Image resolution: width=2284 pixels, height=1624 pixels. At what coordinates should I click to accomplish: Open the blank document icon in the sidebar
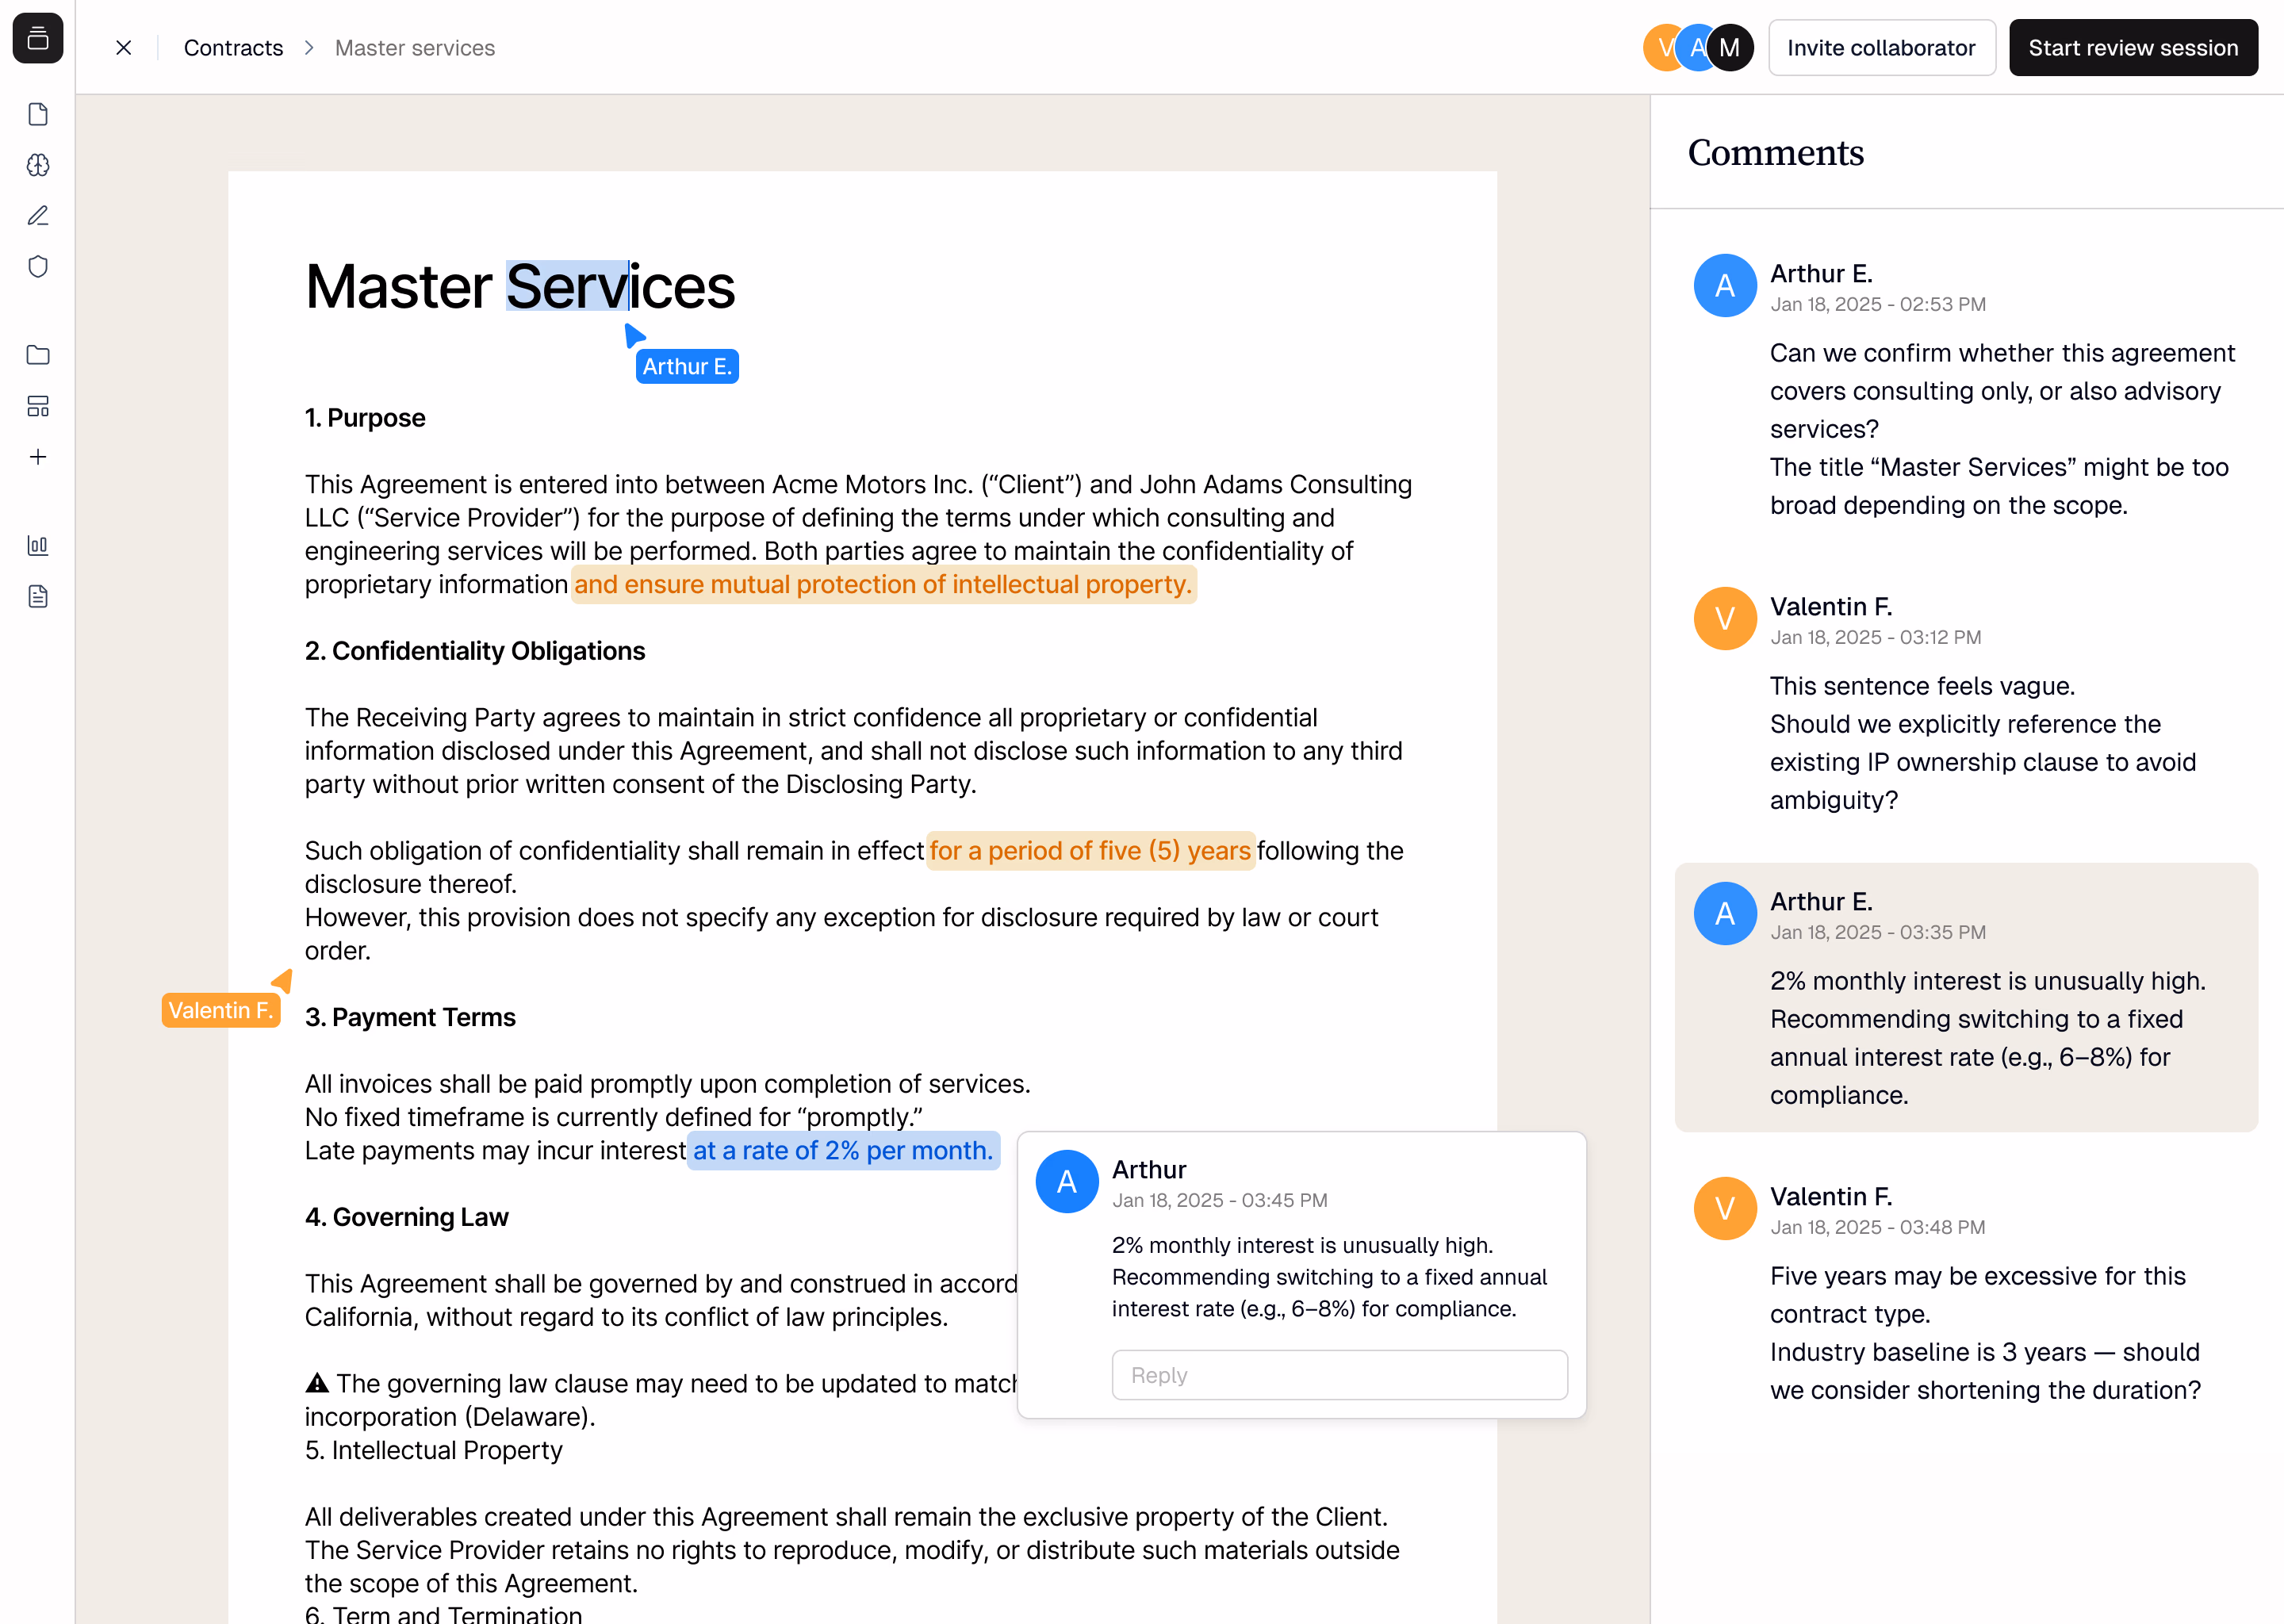click(38, 114)
